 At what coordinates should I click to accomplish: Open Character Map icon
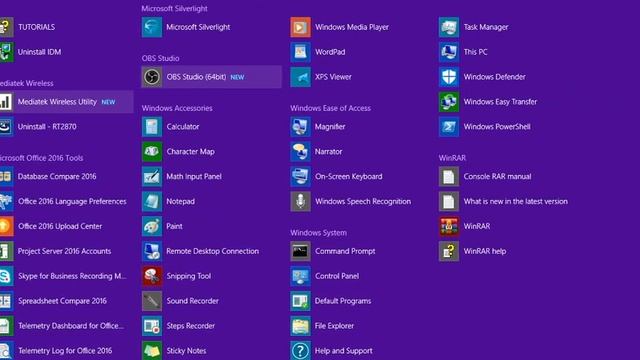(x=152, y=151)
